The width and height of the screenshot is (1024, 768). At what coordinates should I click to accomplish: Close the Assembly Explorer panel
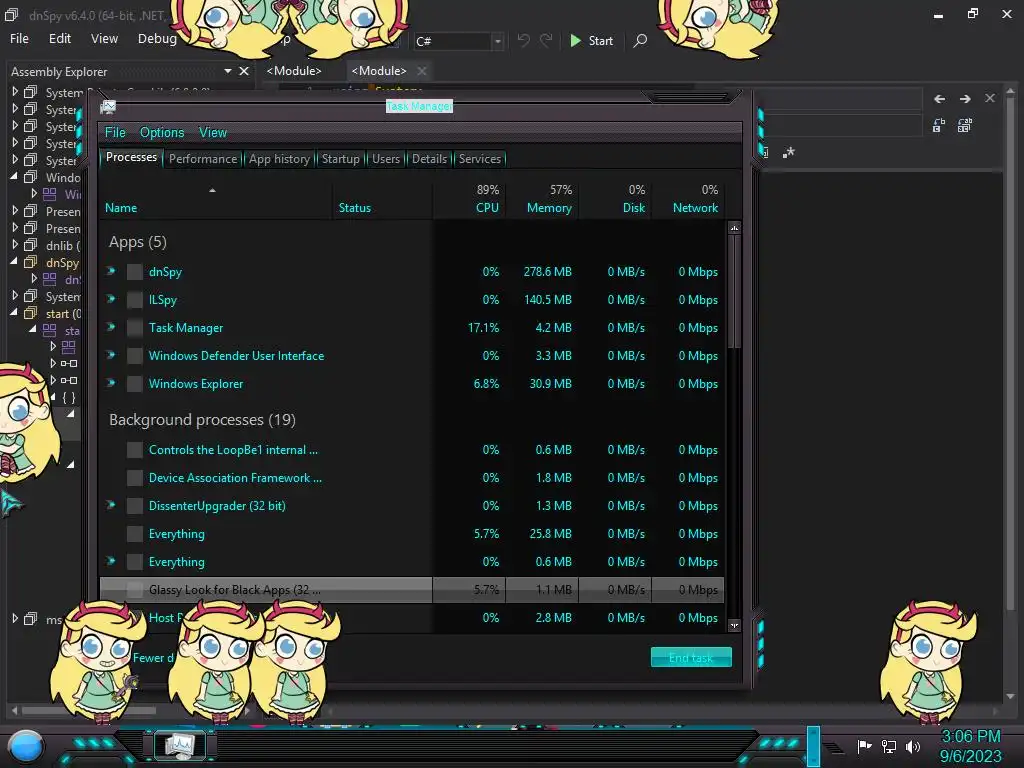pos(244,71)
